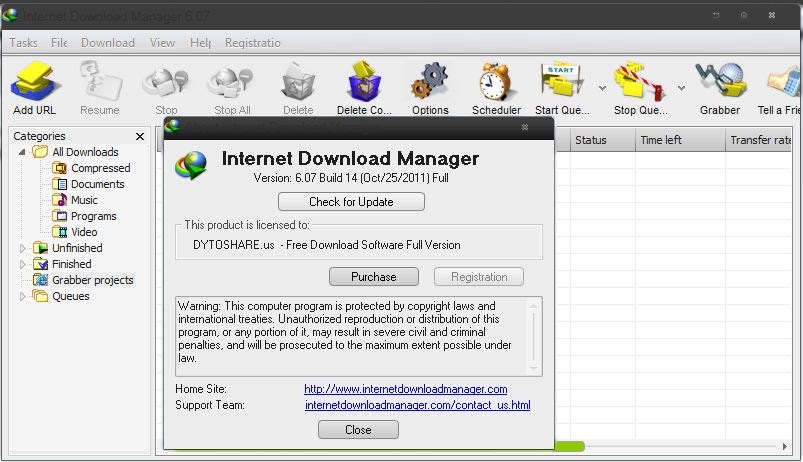The image size is (803, 462).
Task: Click the Stop All toolbar icon
Action: pos(231,82)
